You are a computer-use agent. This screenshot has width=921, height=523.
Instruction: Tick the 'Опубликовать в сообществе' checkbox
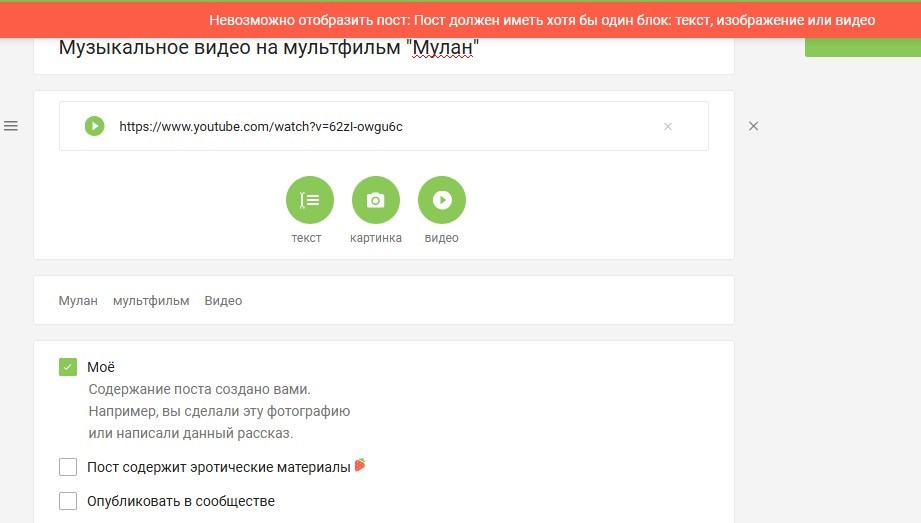(x=68, y=501)
